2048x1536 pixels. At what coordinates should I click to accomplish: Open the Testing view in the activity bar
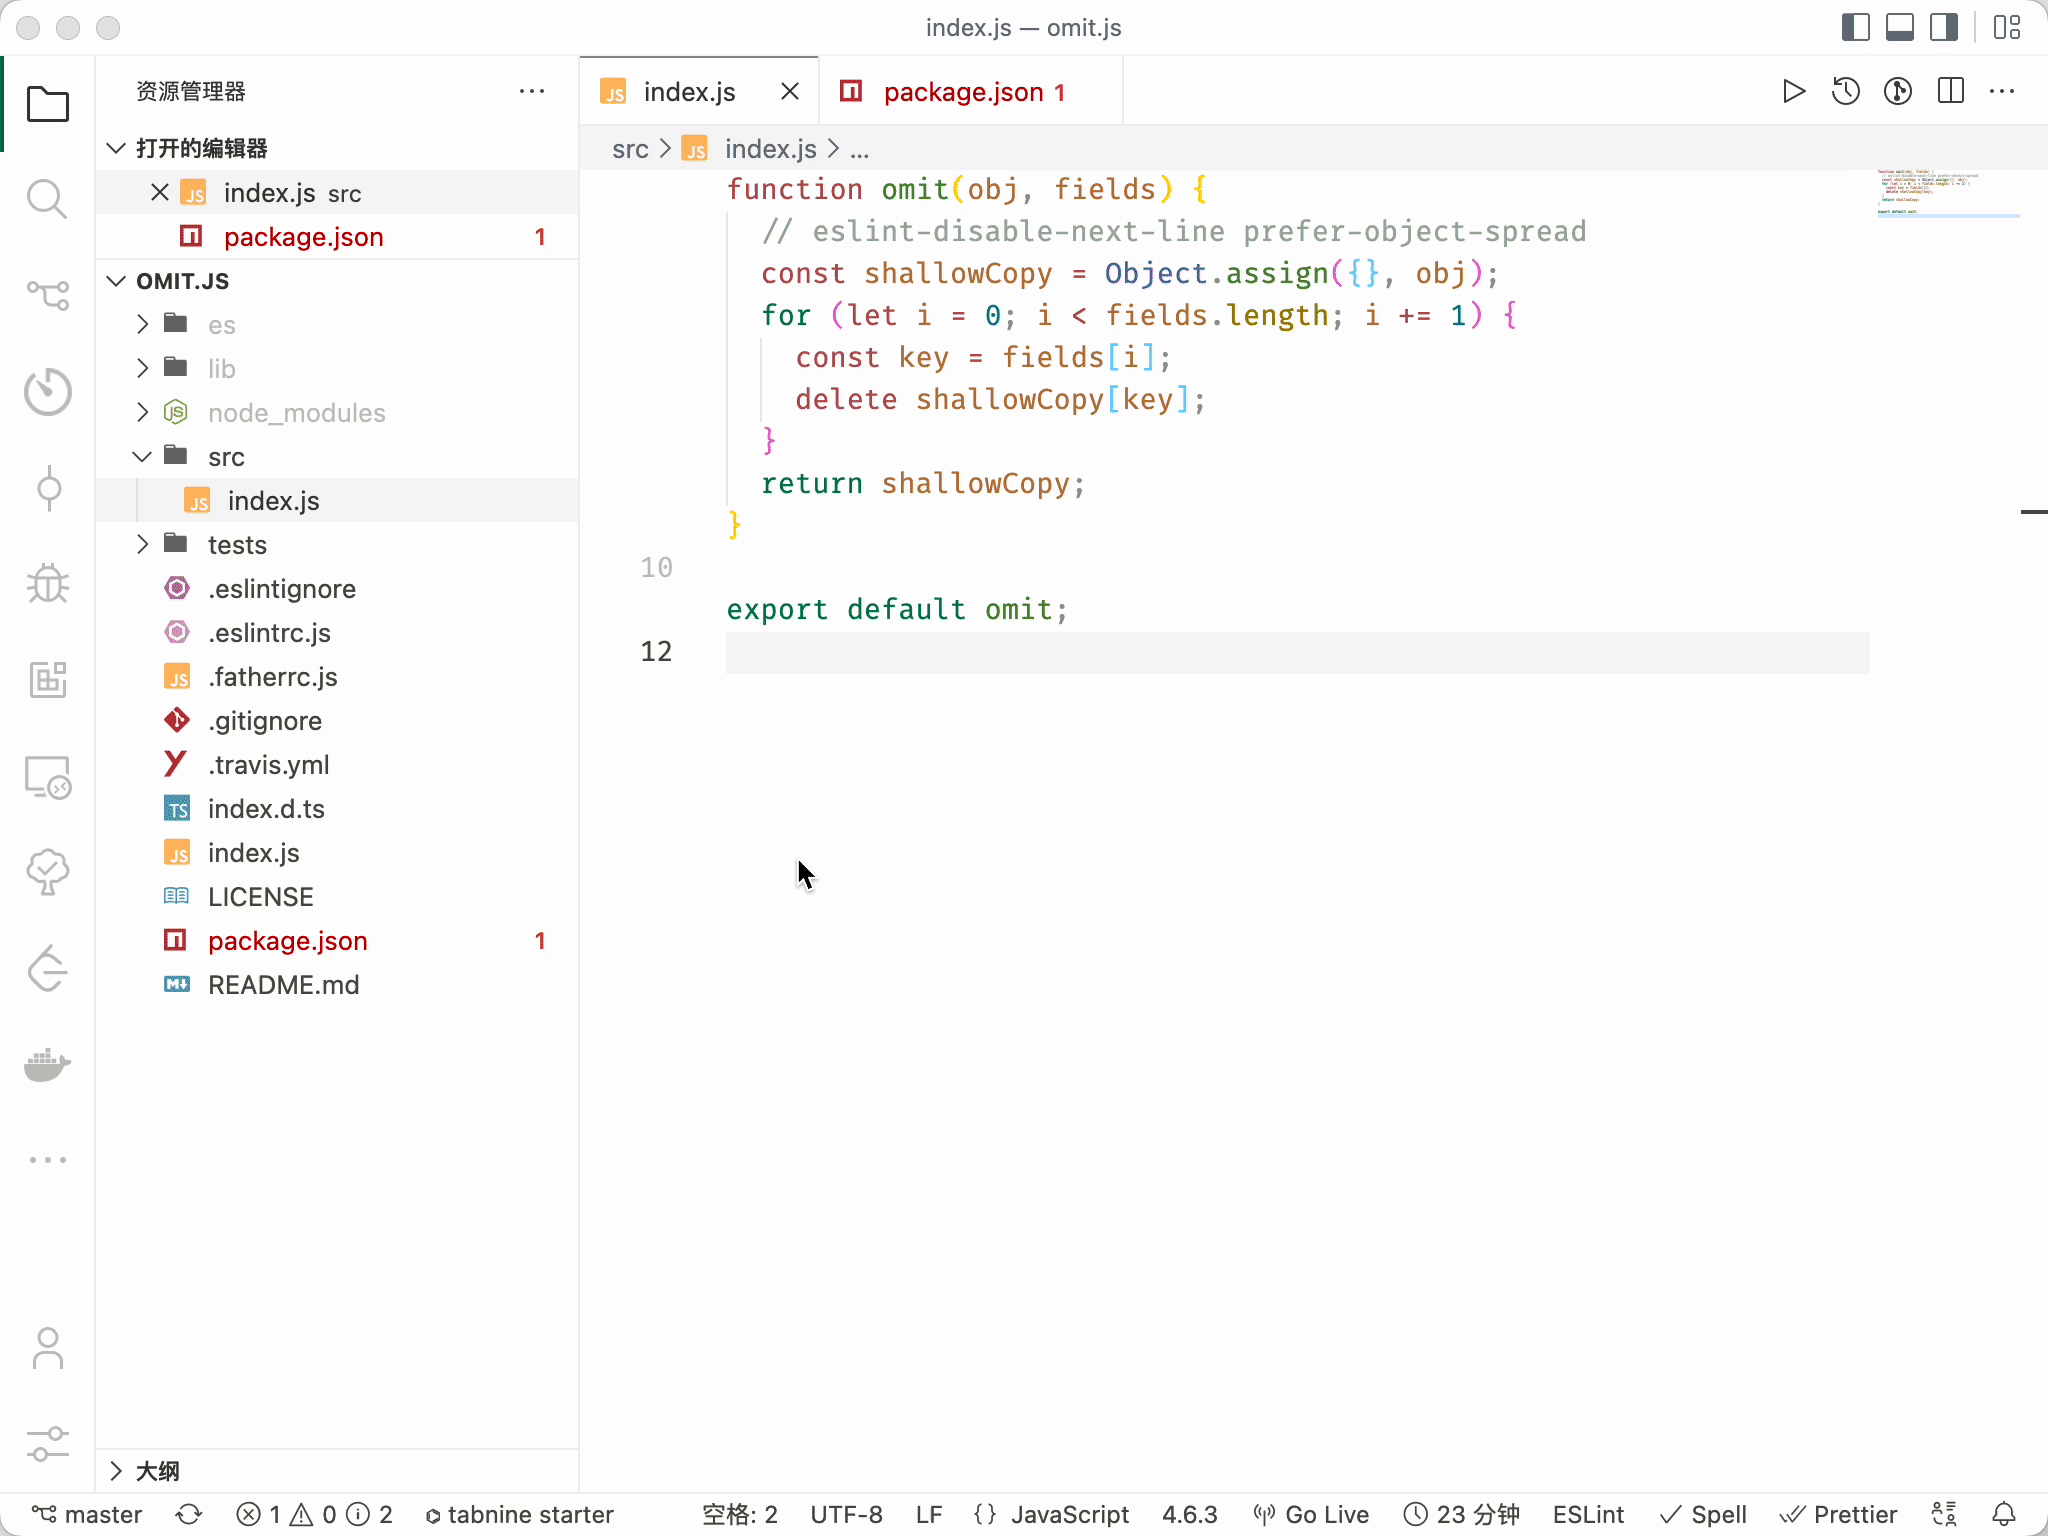point(47,872)
